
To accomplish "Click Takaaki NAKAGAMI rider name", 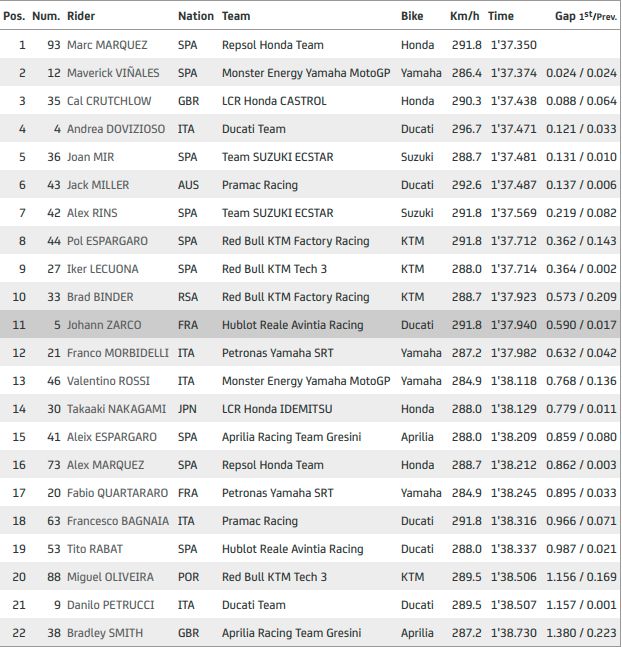I will (117, 409).
